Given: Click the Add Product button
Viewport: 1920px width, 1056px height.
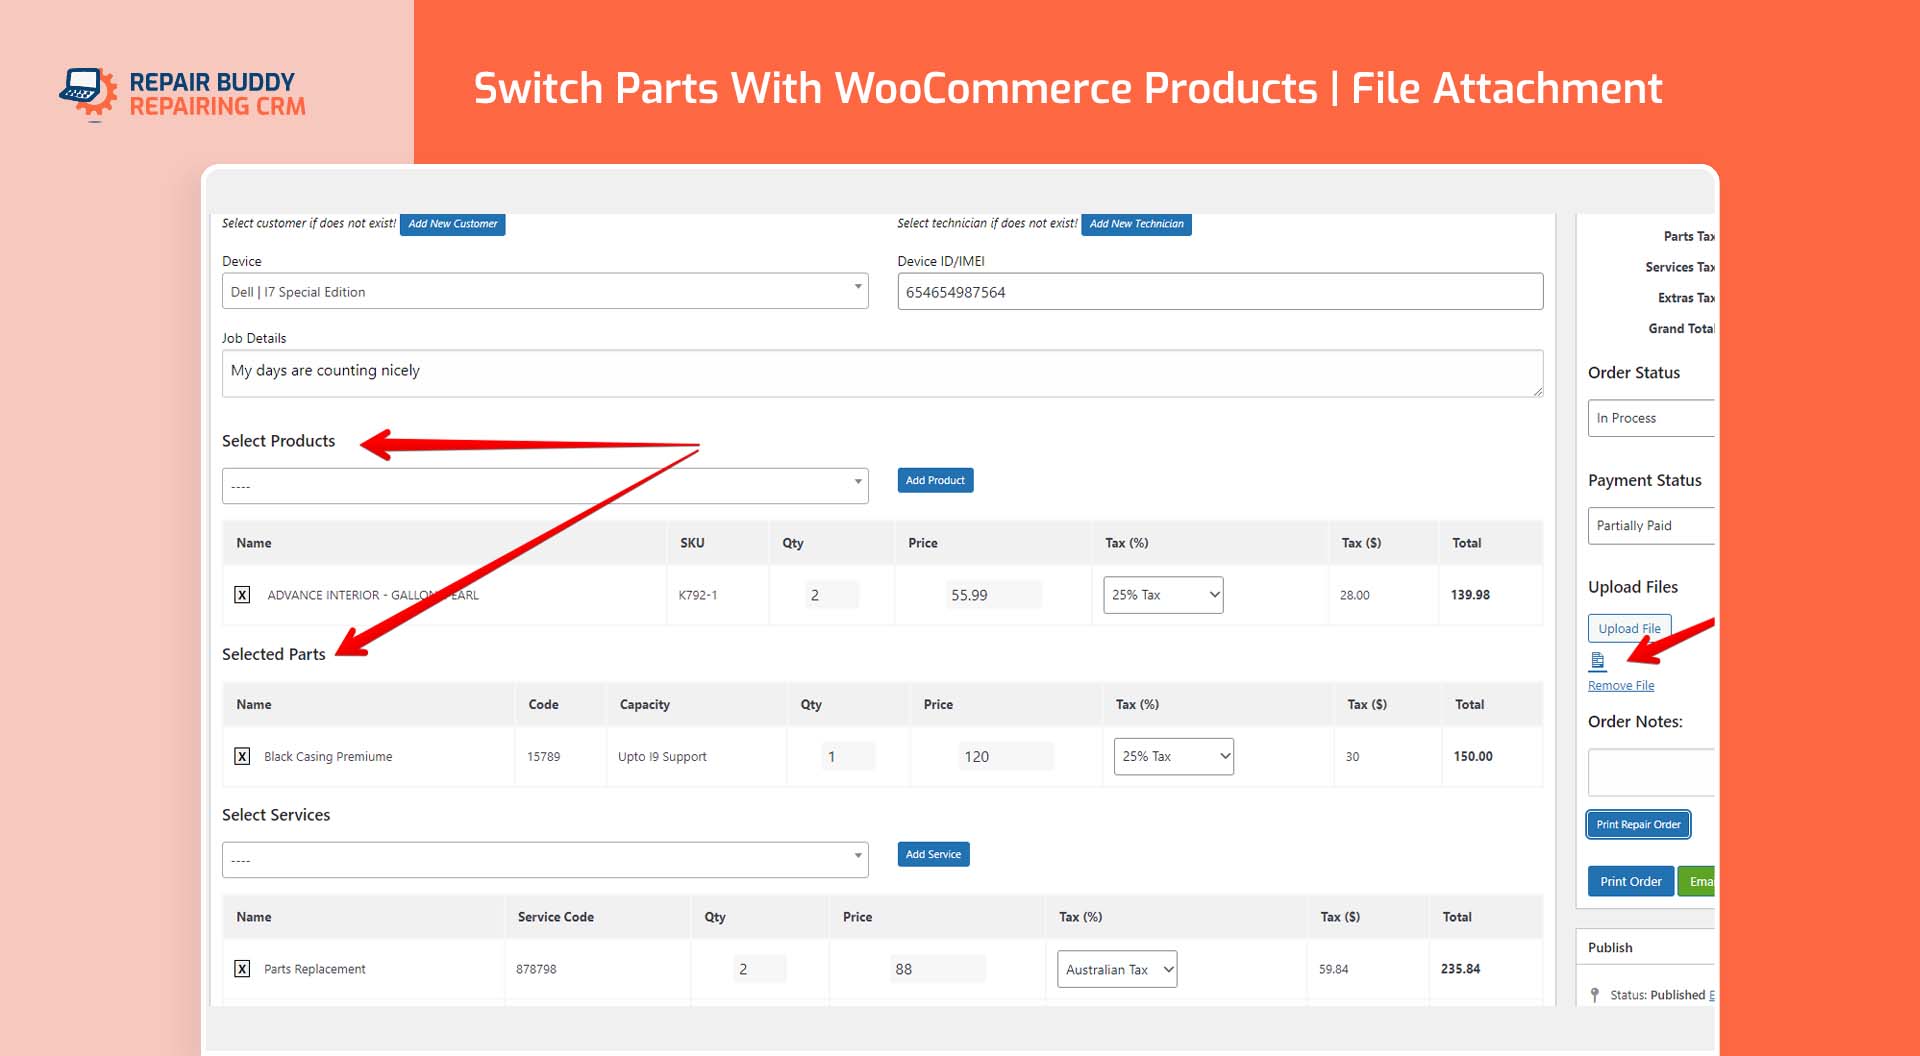Looking at the screenshot, I should (x=935, y=480).
